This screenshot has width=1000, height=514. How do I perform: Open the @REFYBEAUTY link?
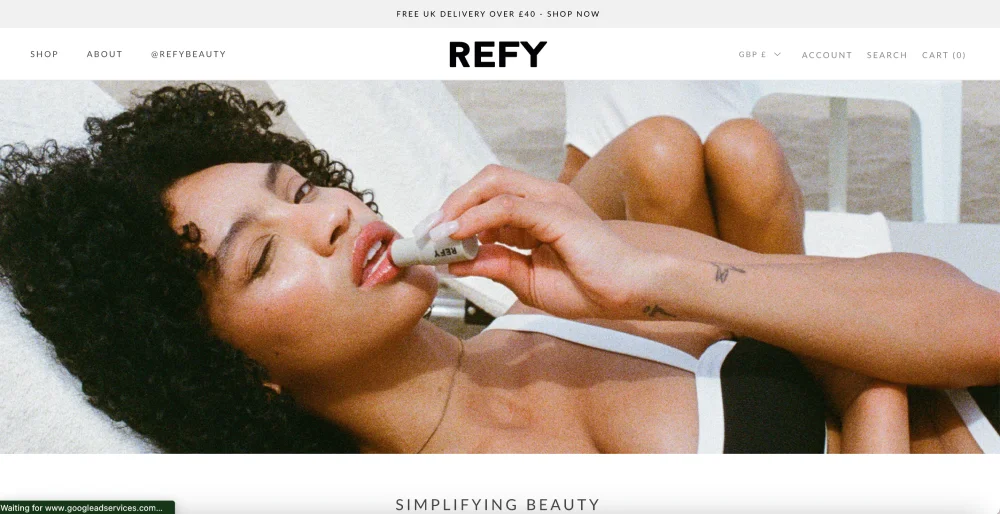point(188,54)
